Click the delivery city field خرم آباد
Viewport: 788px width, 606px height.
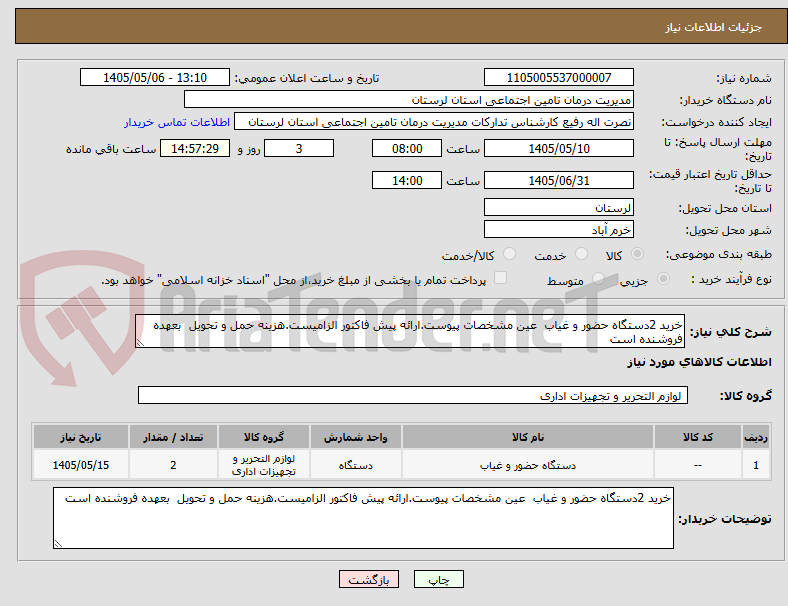pyautogui.click(x=559, y=230)
